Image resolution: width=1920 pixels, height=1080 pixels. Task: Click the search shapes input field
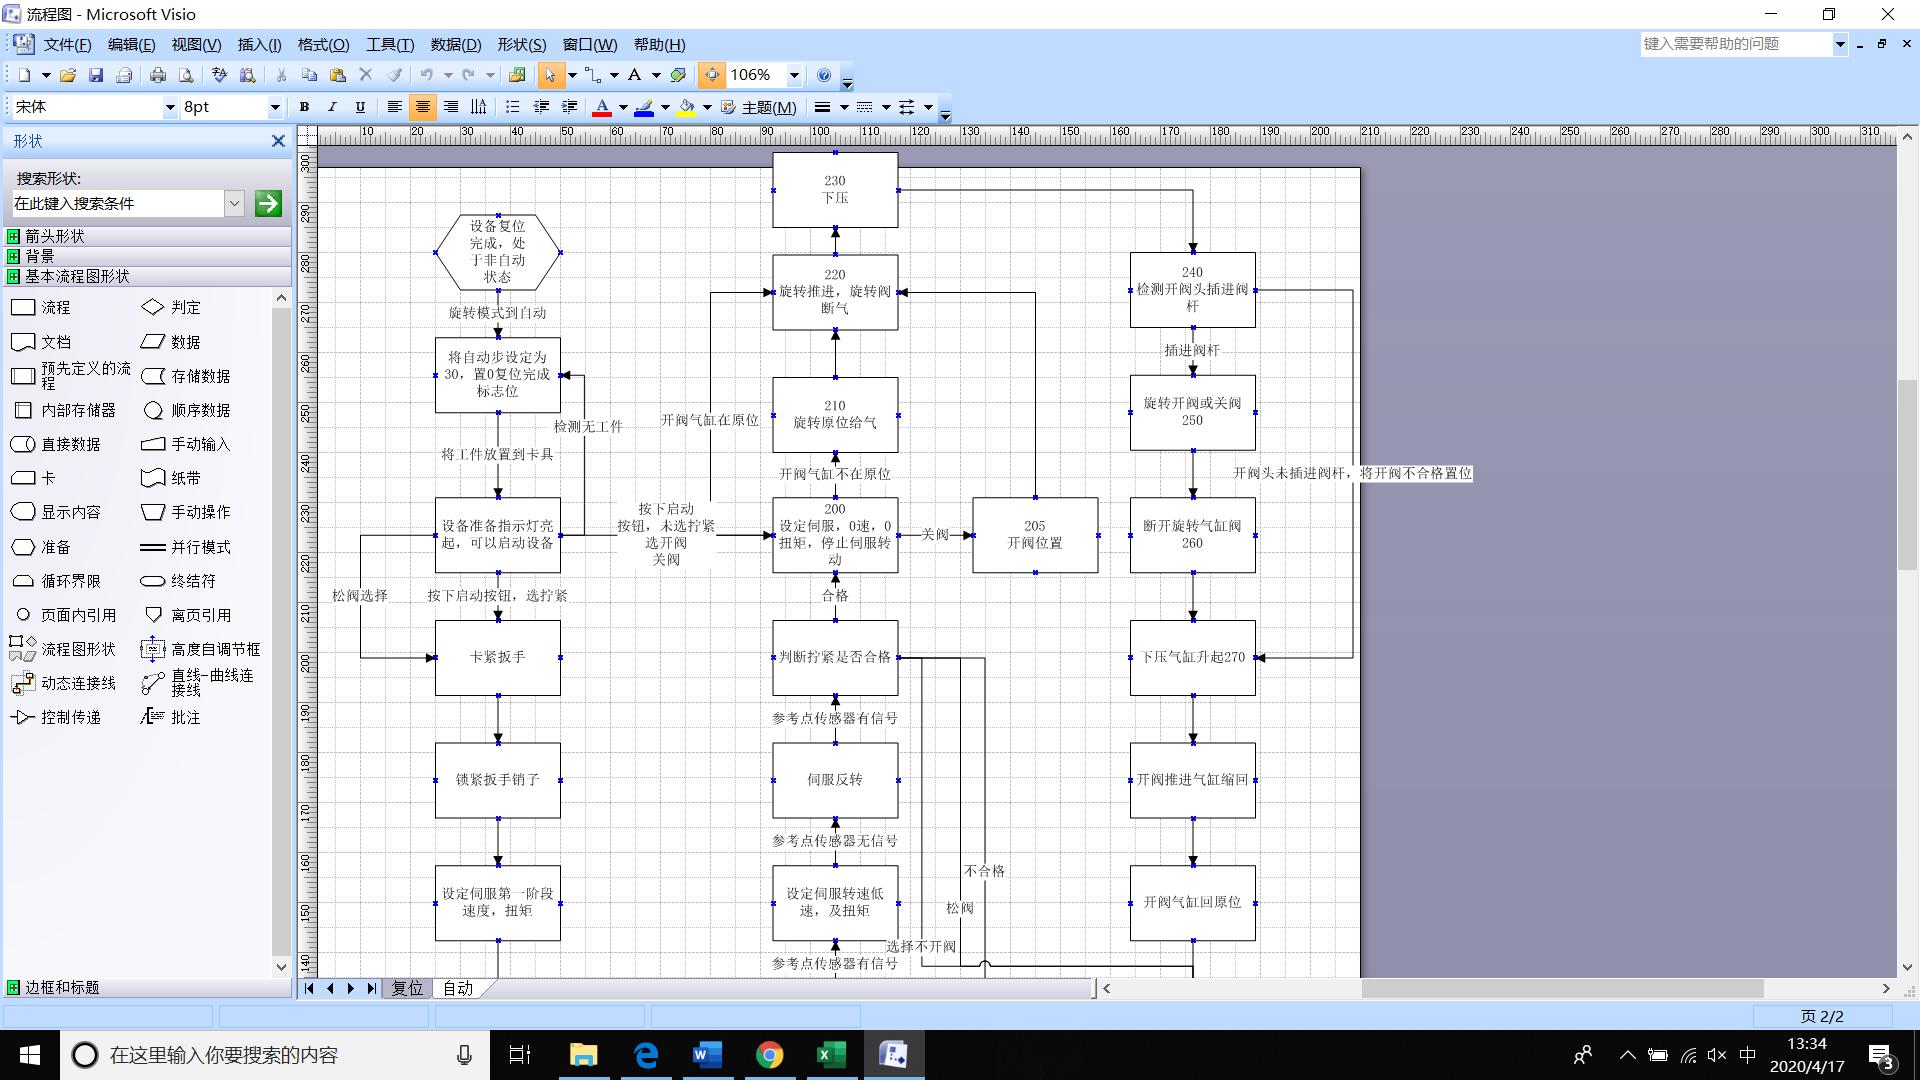coord(118,203)
